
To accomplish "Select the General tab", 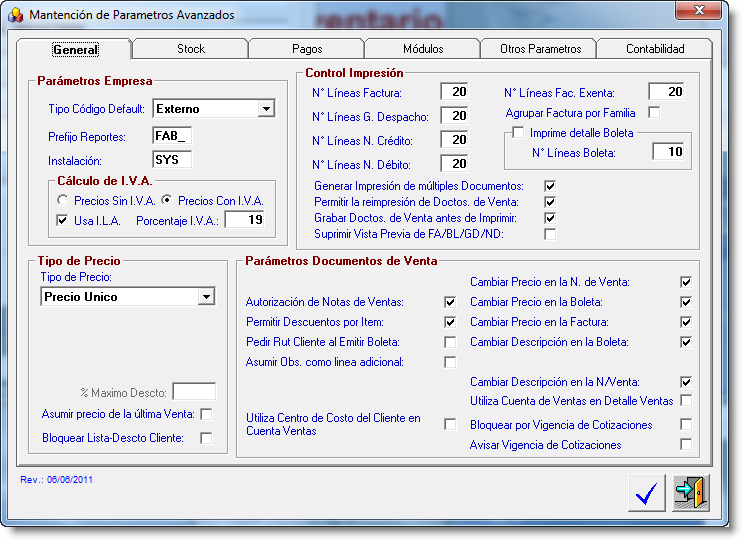I will (x=75, y=49).
